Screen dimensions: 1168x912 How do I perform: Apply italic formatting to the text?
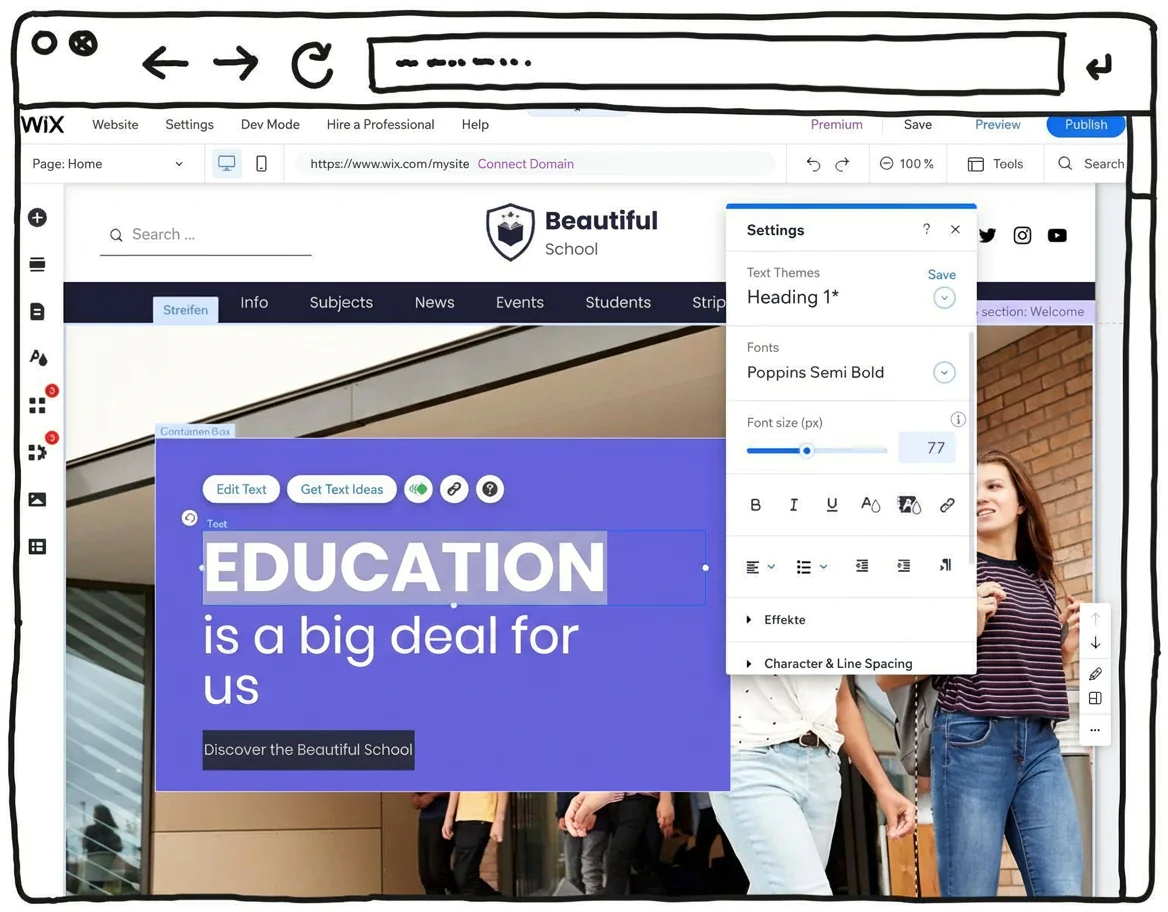pyautogui.click(x=793, y=504)
